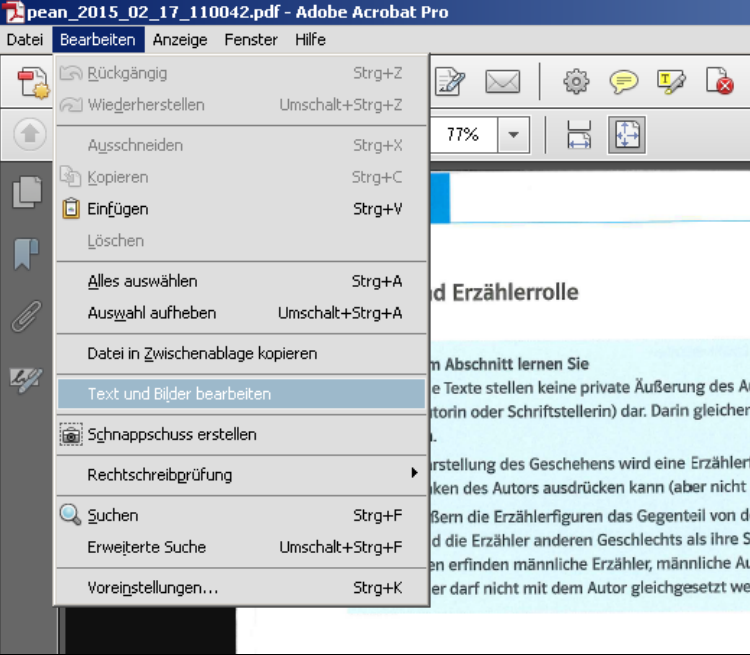This screenshot has height=655, width=750.
Task: Open the Bookmarks panel
Action: 27,254
